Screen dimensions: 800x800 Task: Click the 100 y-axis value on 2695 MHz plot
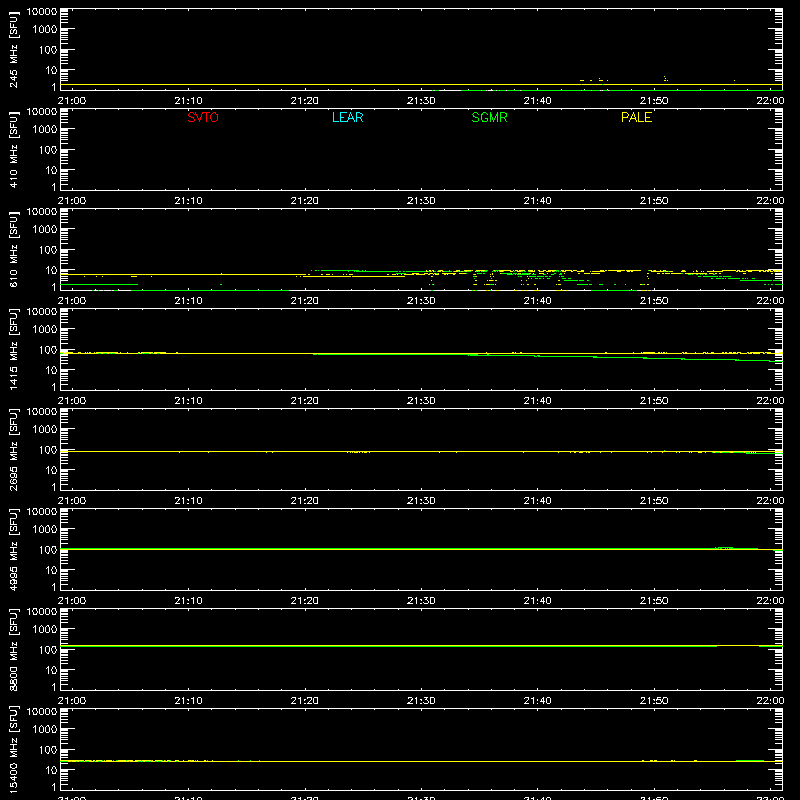coord(48,450)
